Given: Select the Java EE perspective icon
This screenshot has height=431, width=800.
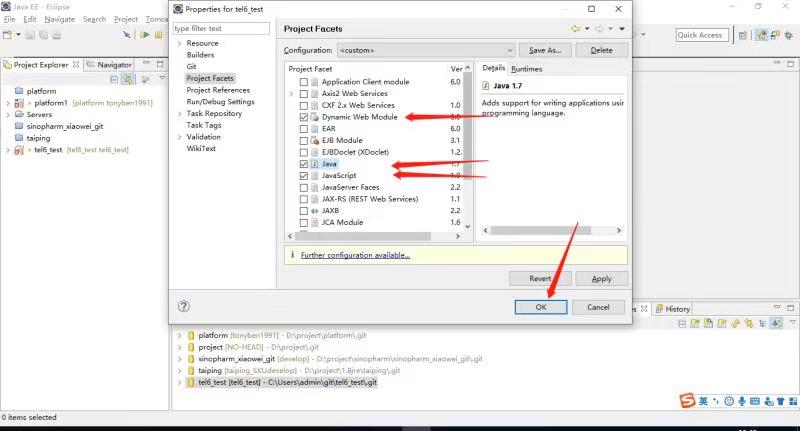Looking at the screenshot, I should point(761,35).
